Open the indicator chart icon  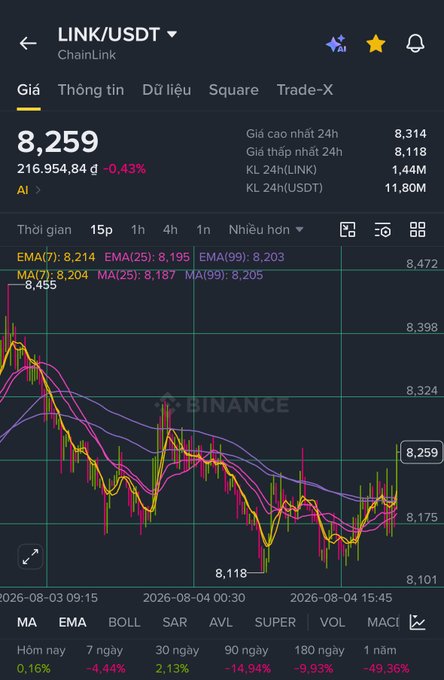417,622
